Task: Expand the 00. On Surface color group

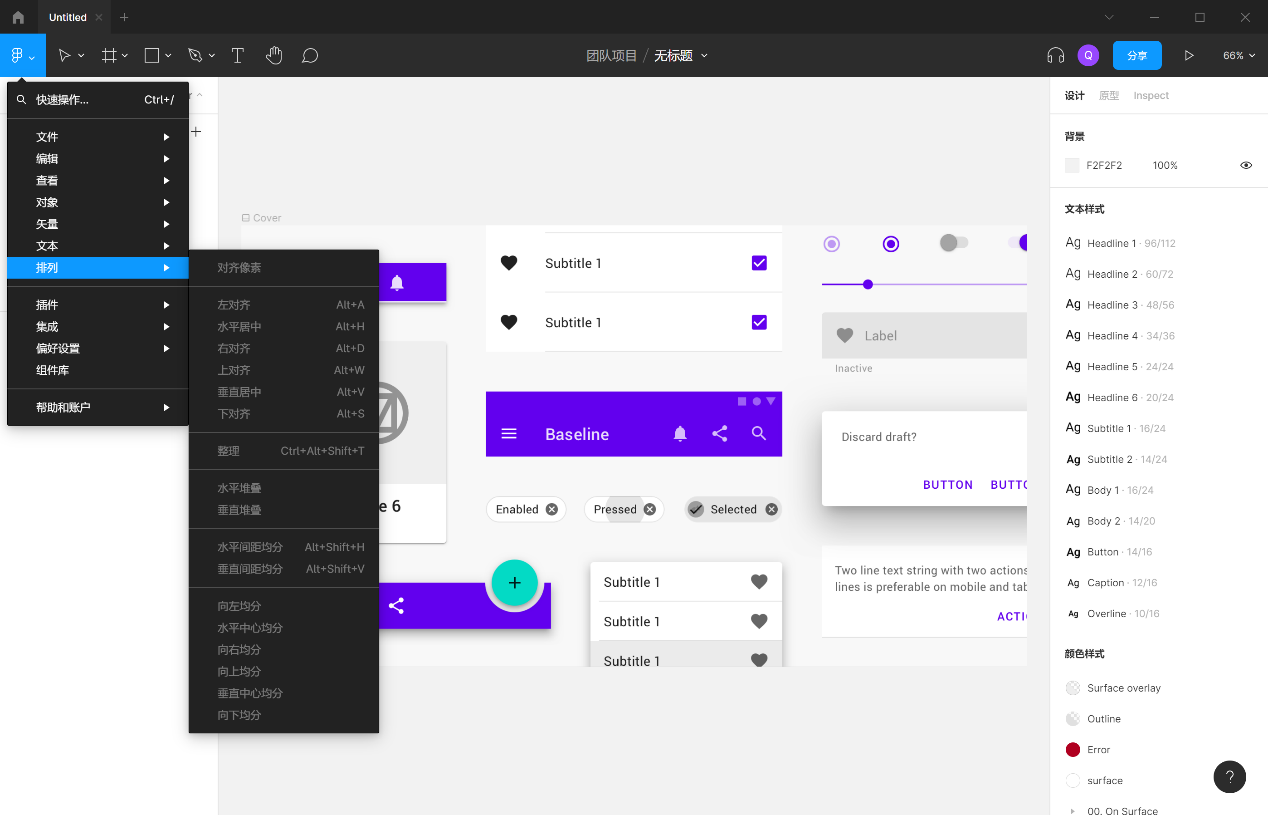Action: (1073, 811)
